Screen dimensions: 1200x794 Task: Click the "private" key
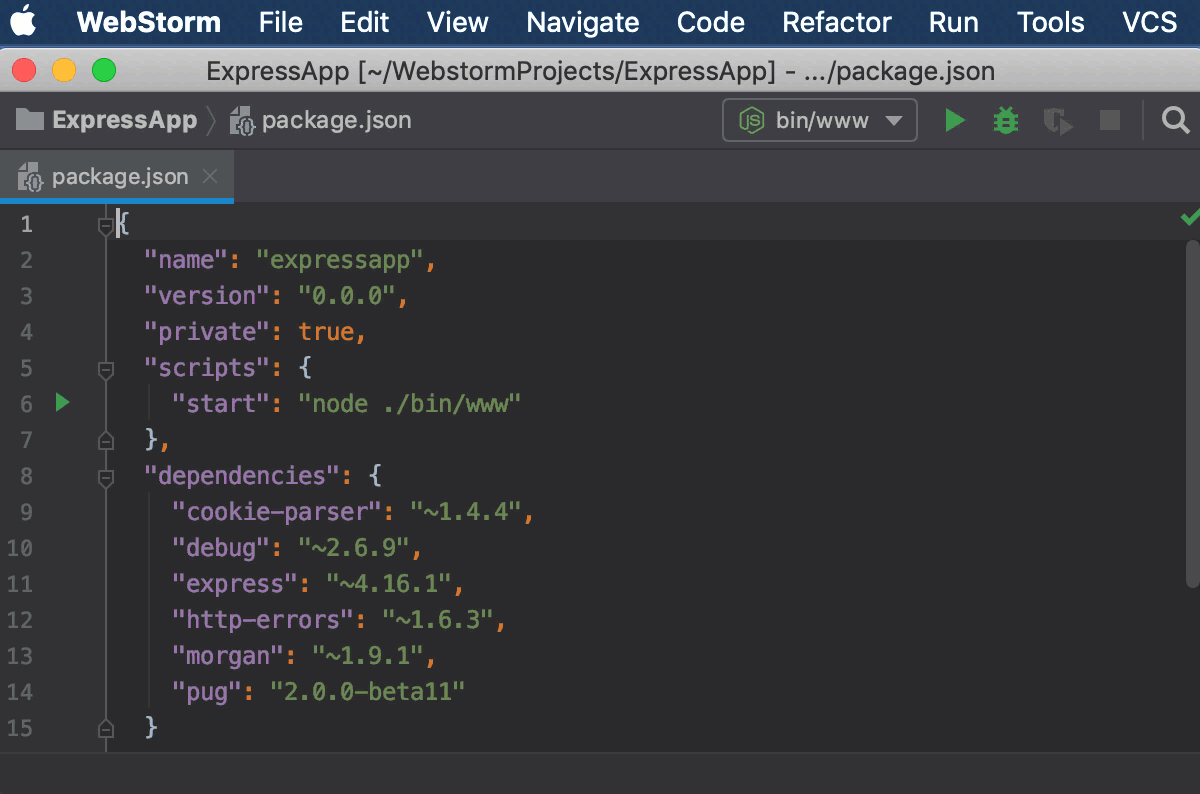tap(208, 332)
